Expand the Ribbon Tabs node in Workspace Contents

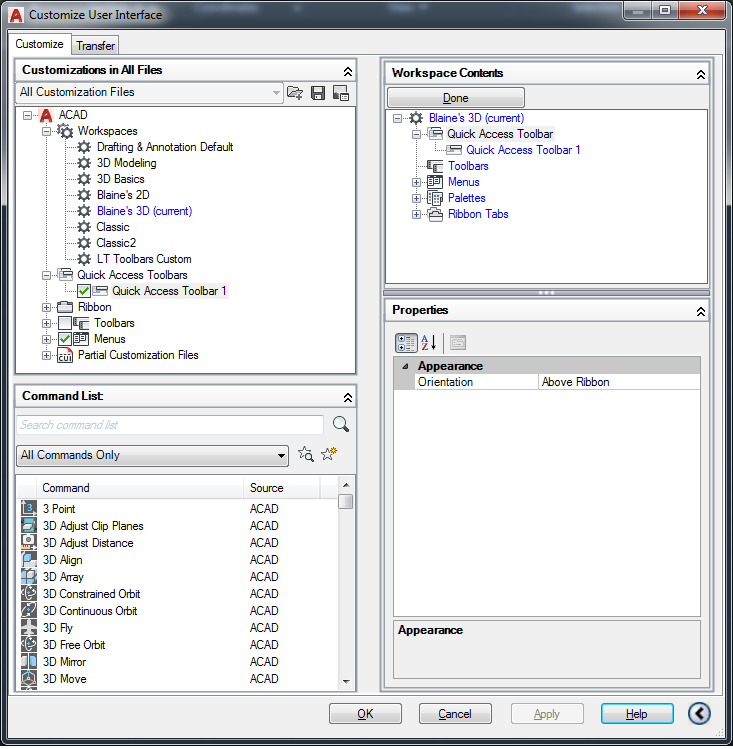416,214
